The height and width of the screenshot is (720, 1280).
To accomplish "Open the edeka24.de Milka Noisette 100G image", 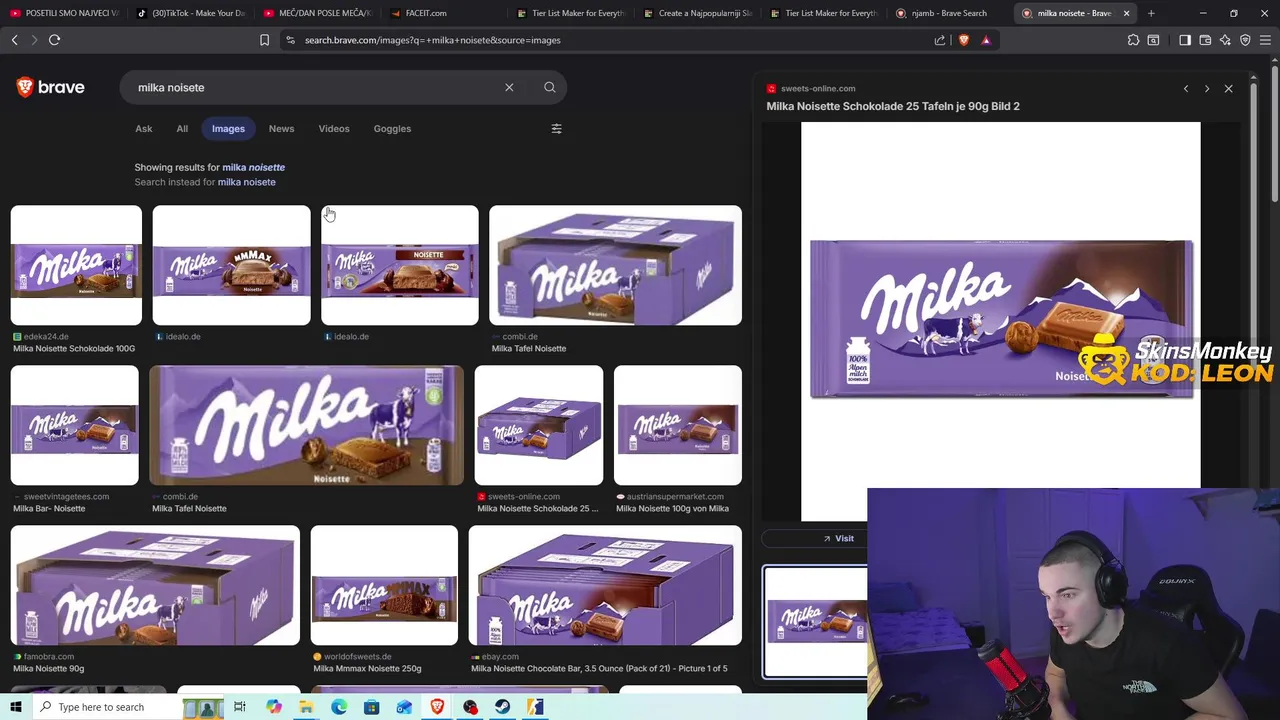I will pos(76,266).
